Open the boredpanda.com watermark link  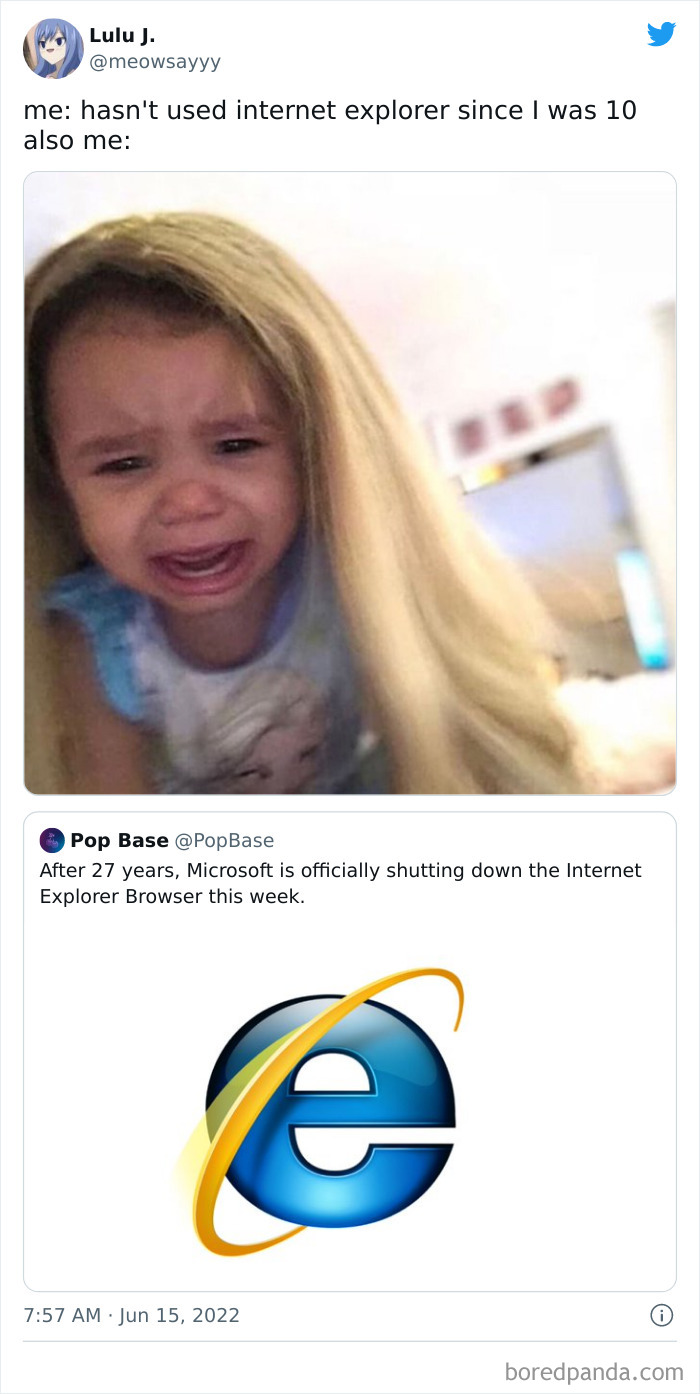[594, 1370]
